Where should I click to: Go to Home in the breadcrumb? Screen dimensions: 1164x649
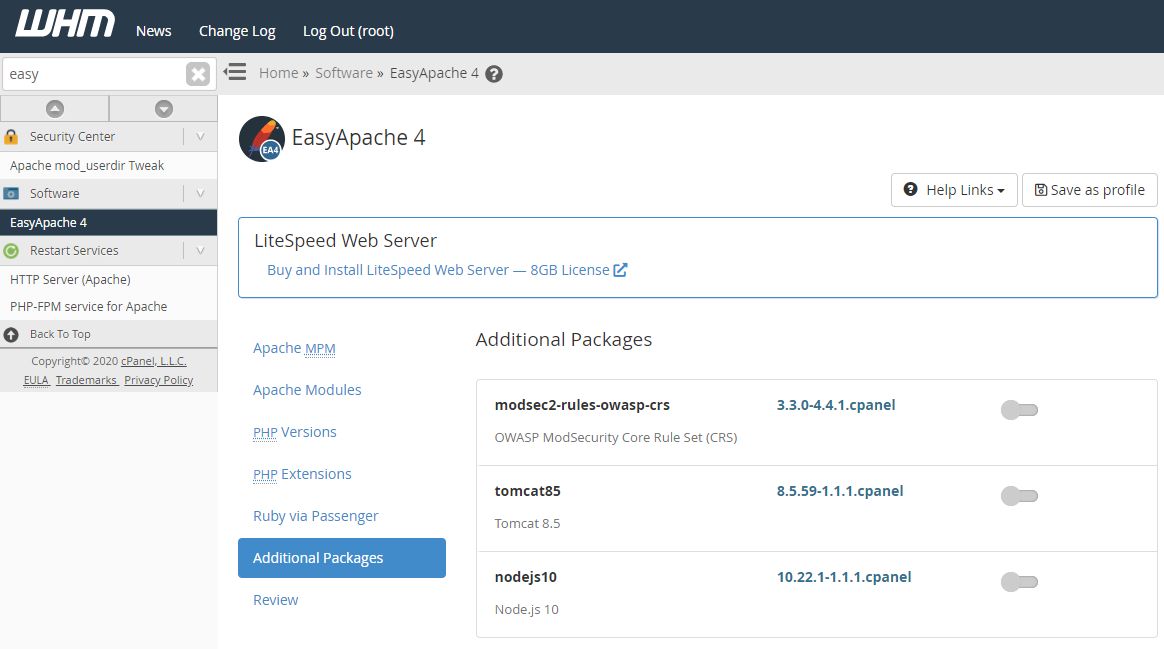278,74
